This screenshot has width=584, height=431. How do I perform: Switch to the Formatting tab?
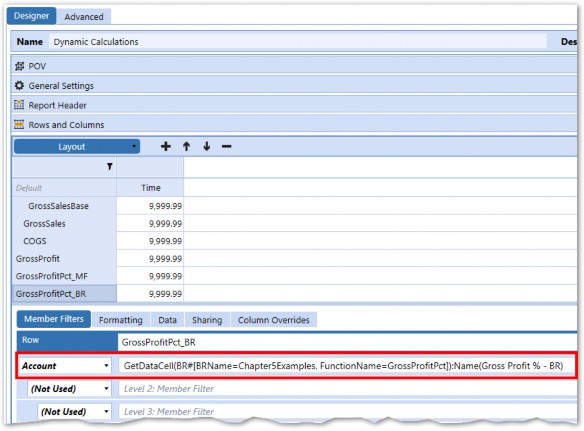tap(121, 320)
